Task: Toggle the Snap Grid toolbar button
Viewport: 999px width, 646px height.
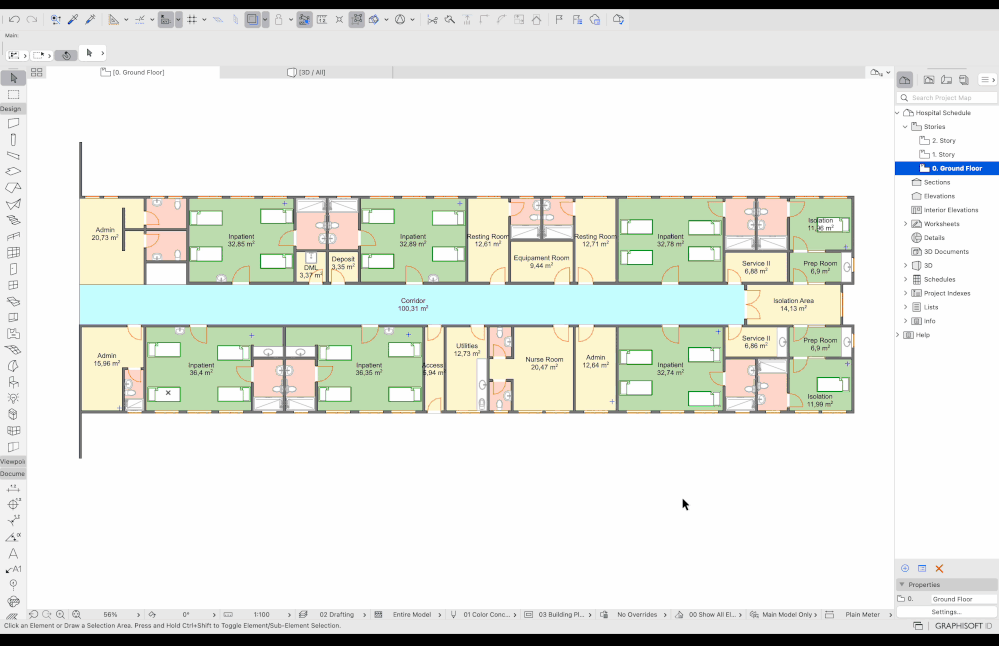Action: (191, 18)
